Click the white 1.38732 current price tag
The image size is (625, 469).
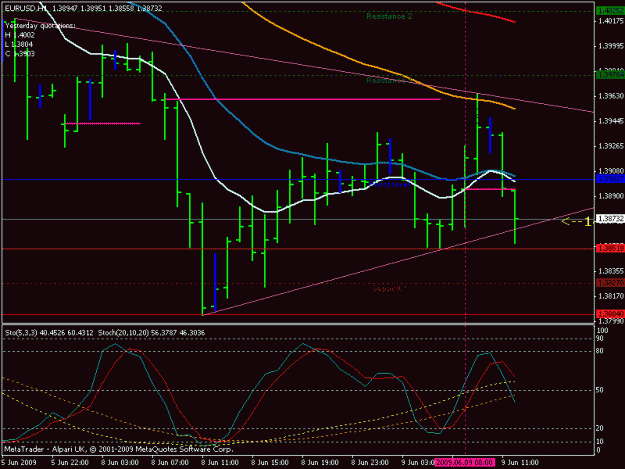tap(610, 219)
